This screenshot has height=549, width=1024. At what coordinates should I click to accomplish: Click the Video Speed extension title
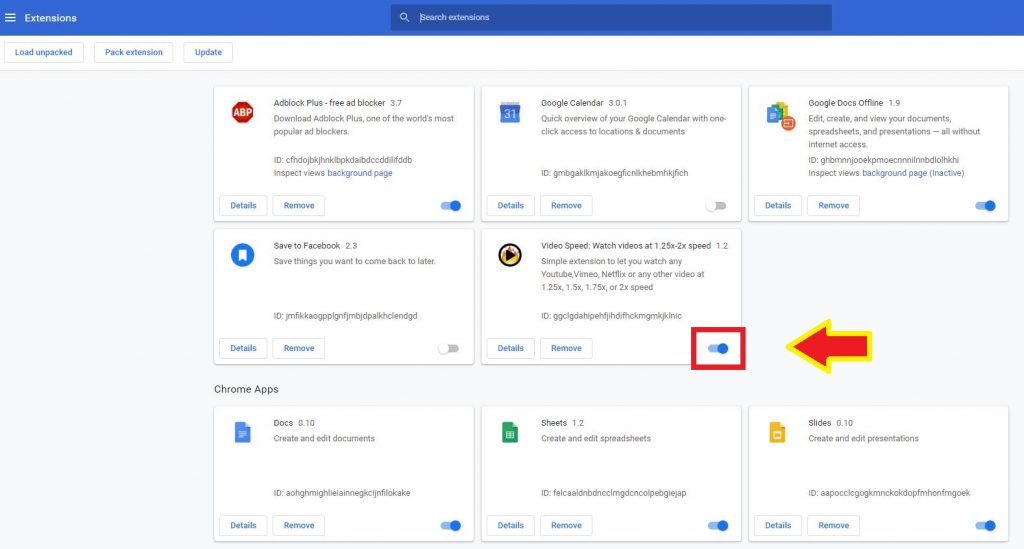[626, 246]
